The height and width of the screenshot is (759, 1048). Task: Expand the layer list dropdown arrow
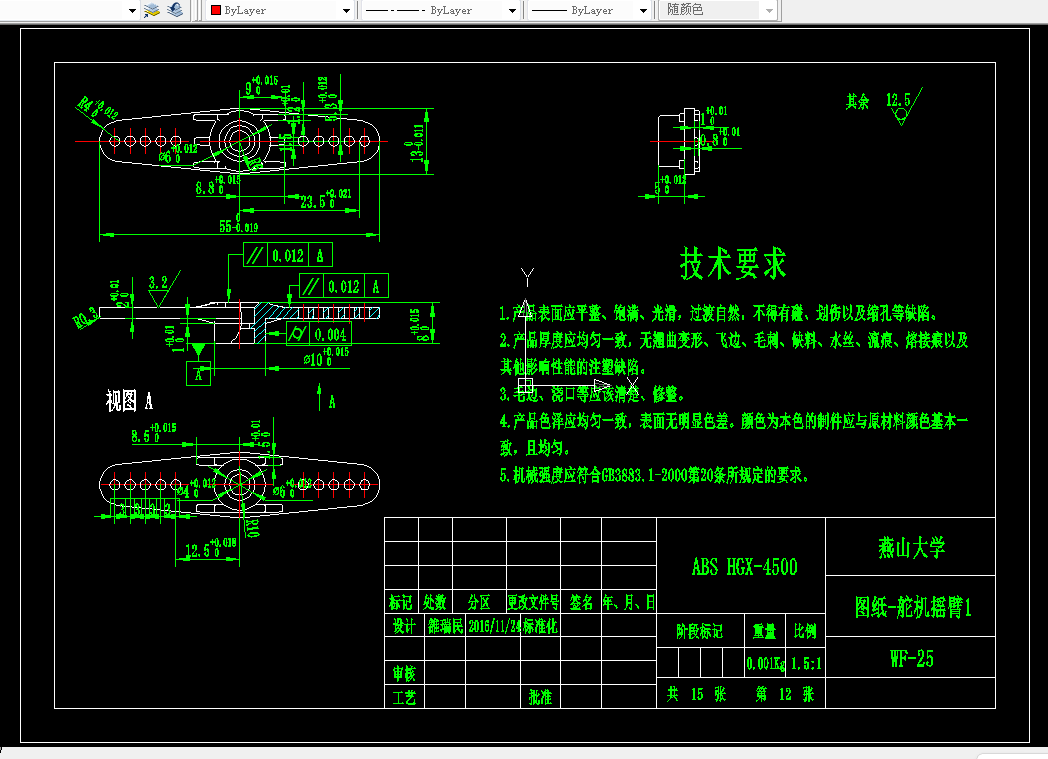pos(132,11)
